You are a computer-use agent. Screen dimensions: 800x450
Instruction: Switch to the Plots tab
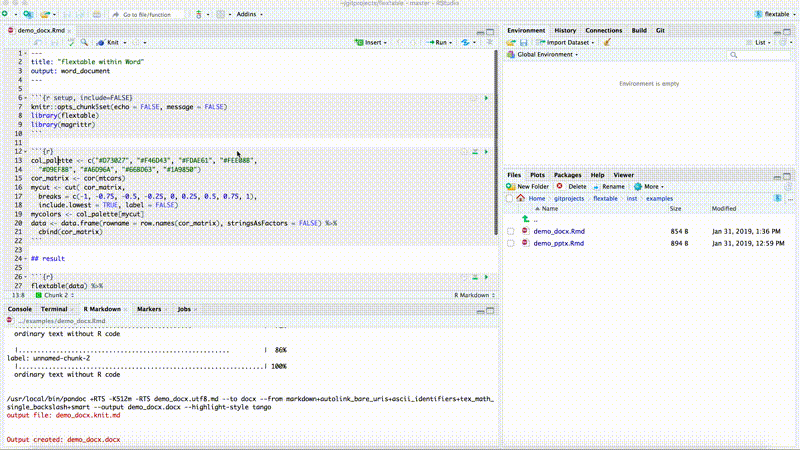click(x=537, y=175)
